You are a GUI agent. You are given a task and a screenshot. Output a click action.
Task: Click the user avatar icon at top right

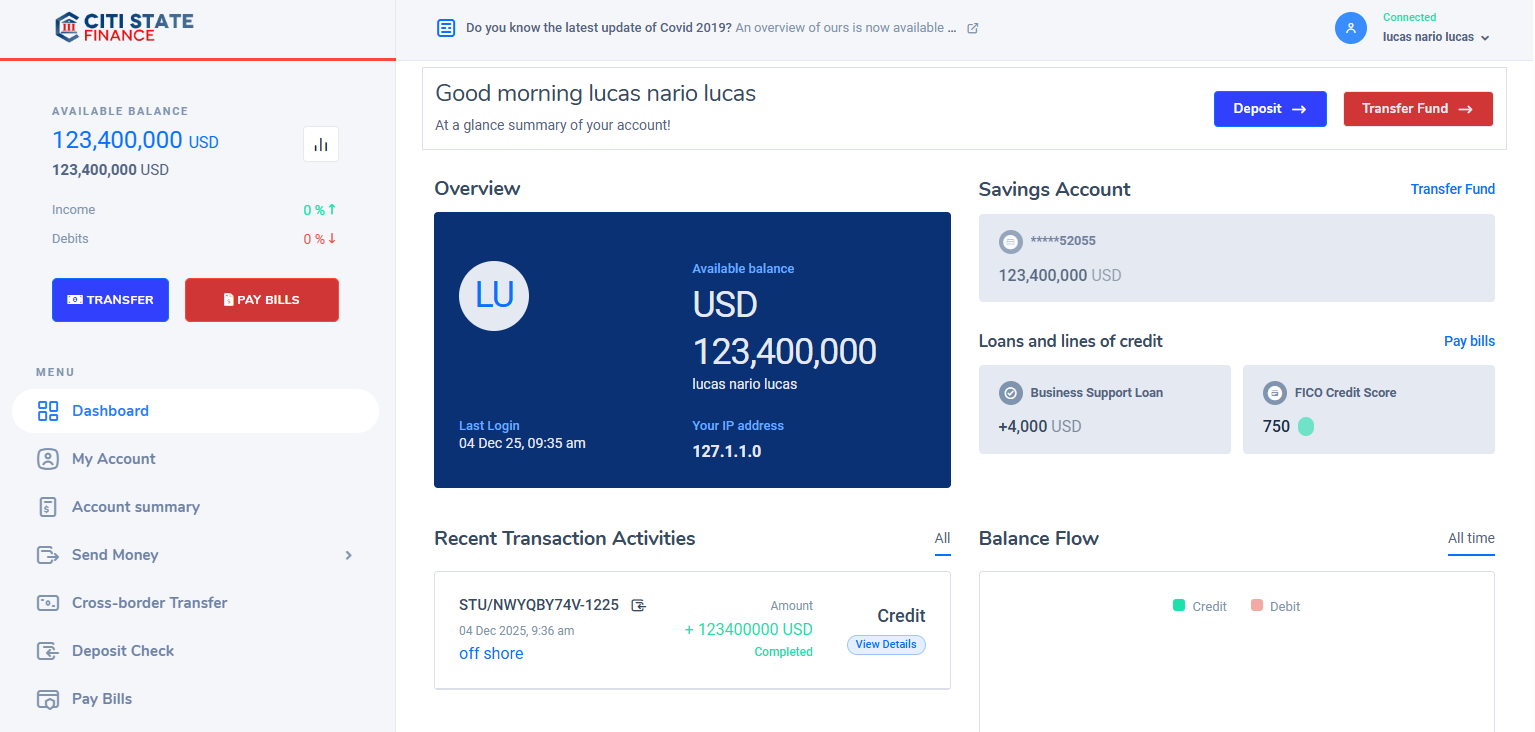coord(1350,28)
